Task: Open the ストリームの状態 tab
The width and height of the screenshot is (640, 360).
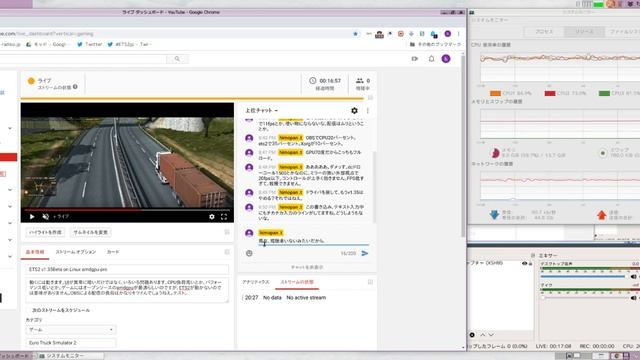Action: click(297, 282)
